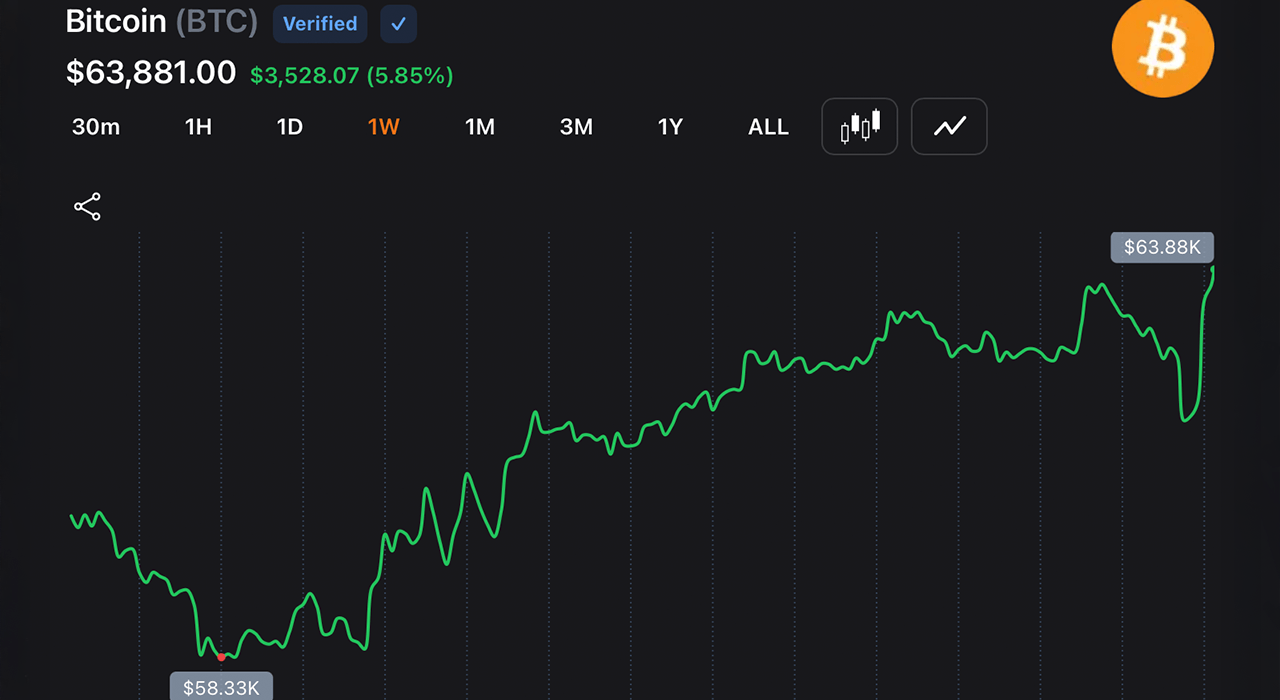Select the 1Y timeframe
Viewport: 1280px width, 700px height.
670,127
